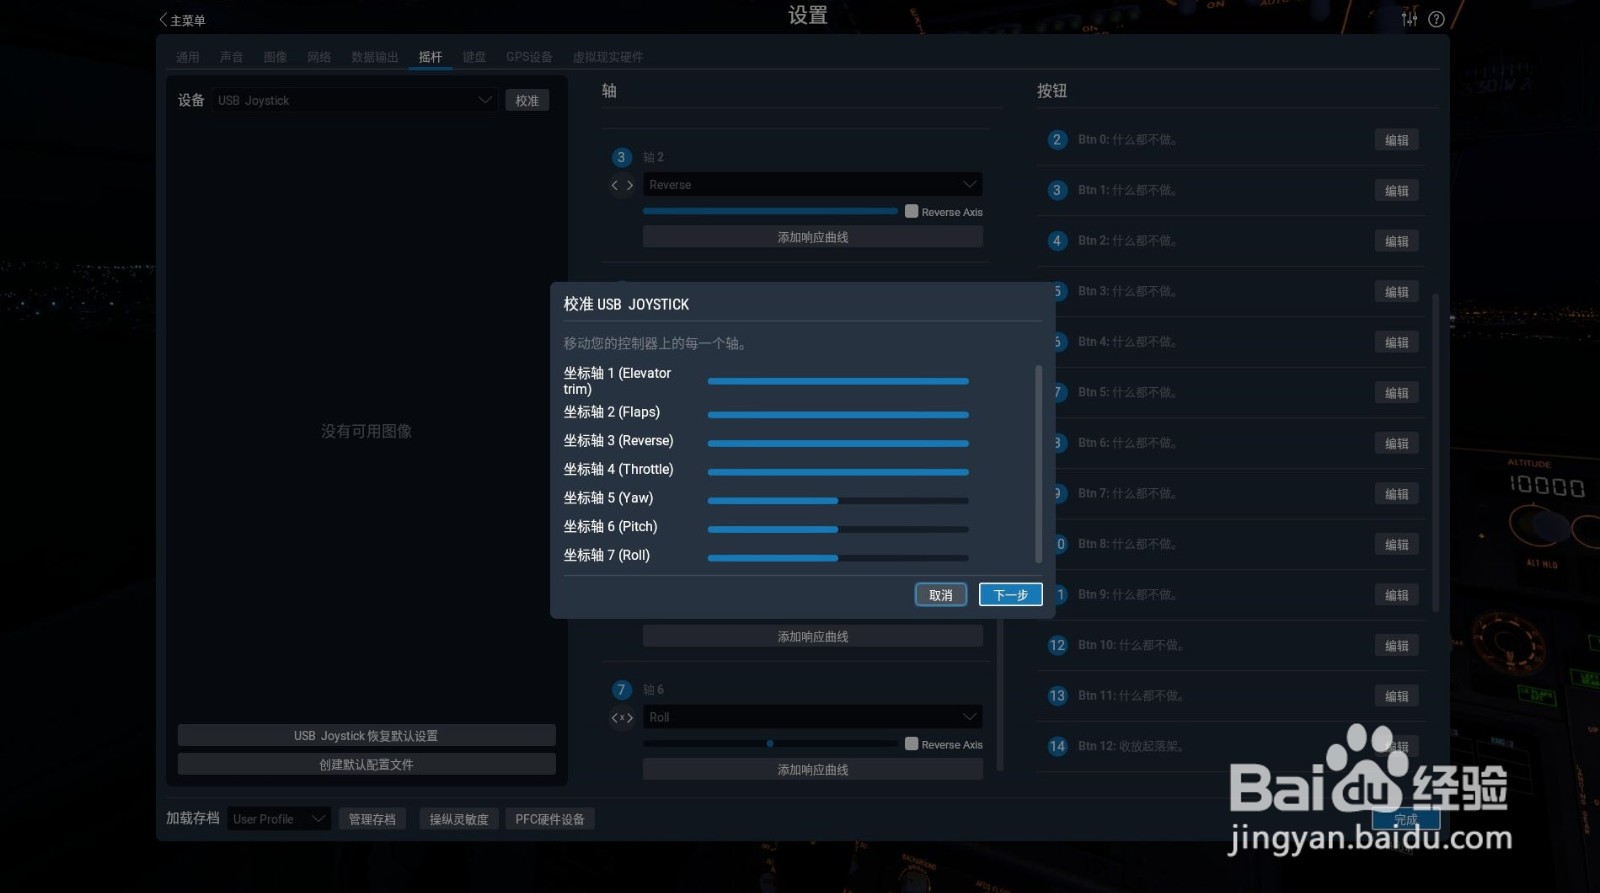1600x893 pixels.
Task: Click 添加响应曲线 under 轴 6
Action: [812, 769]
